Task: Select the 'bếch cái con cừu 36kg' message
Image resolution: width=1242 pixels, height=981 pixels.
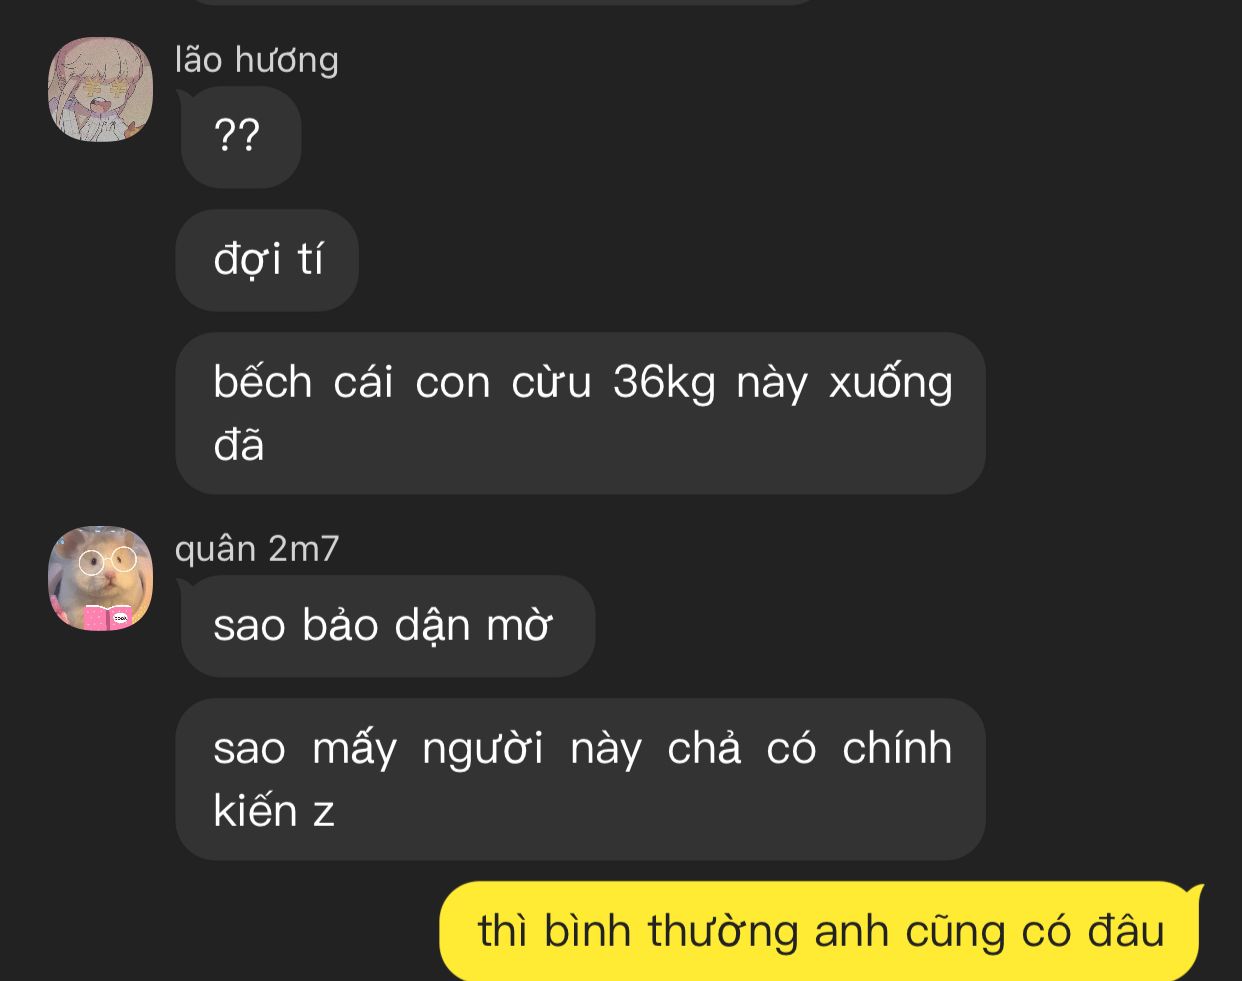Action: coord(581,413)
